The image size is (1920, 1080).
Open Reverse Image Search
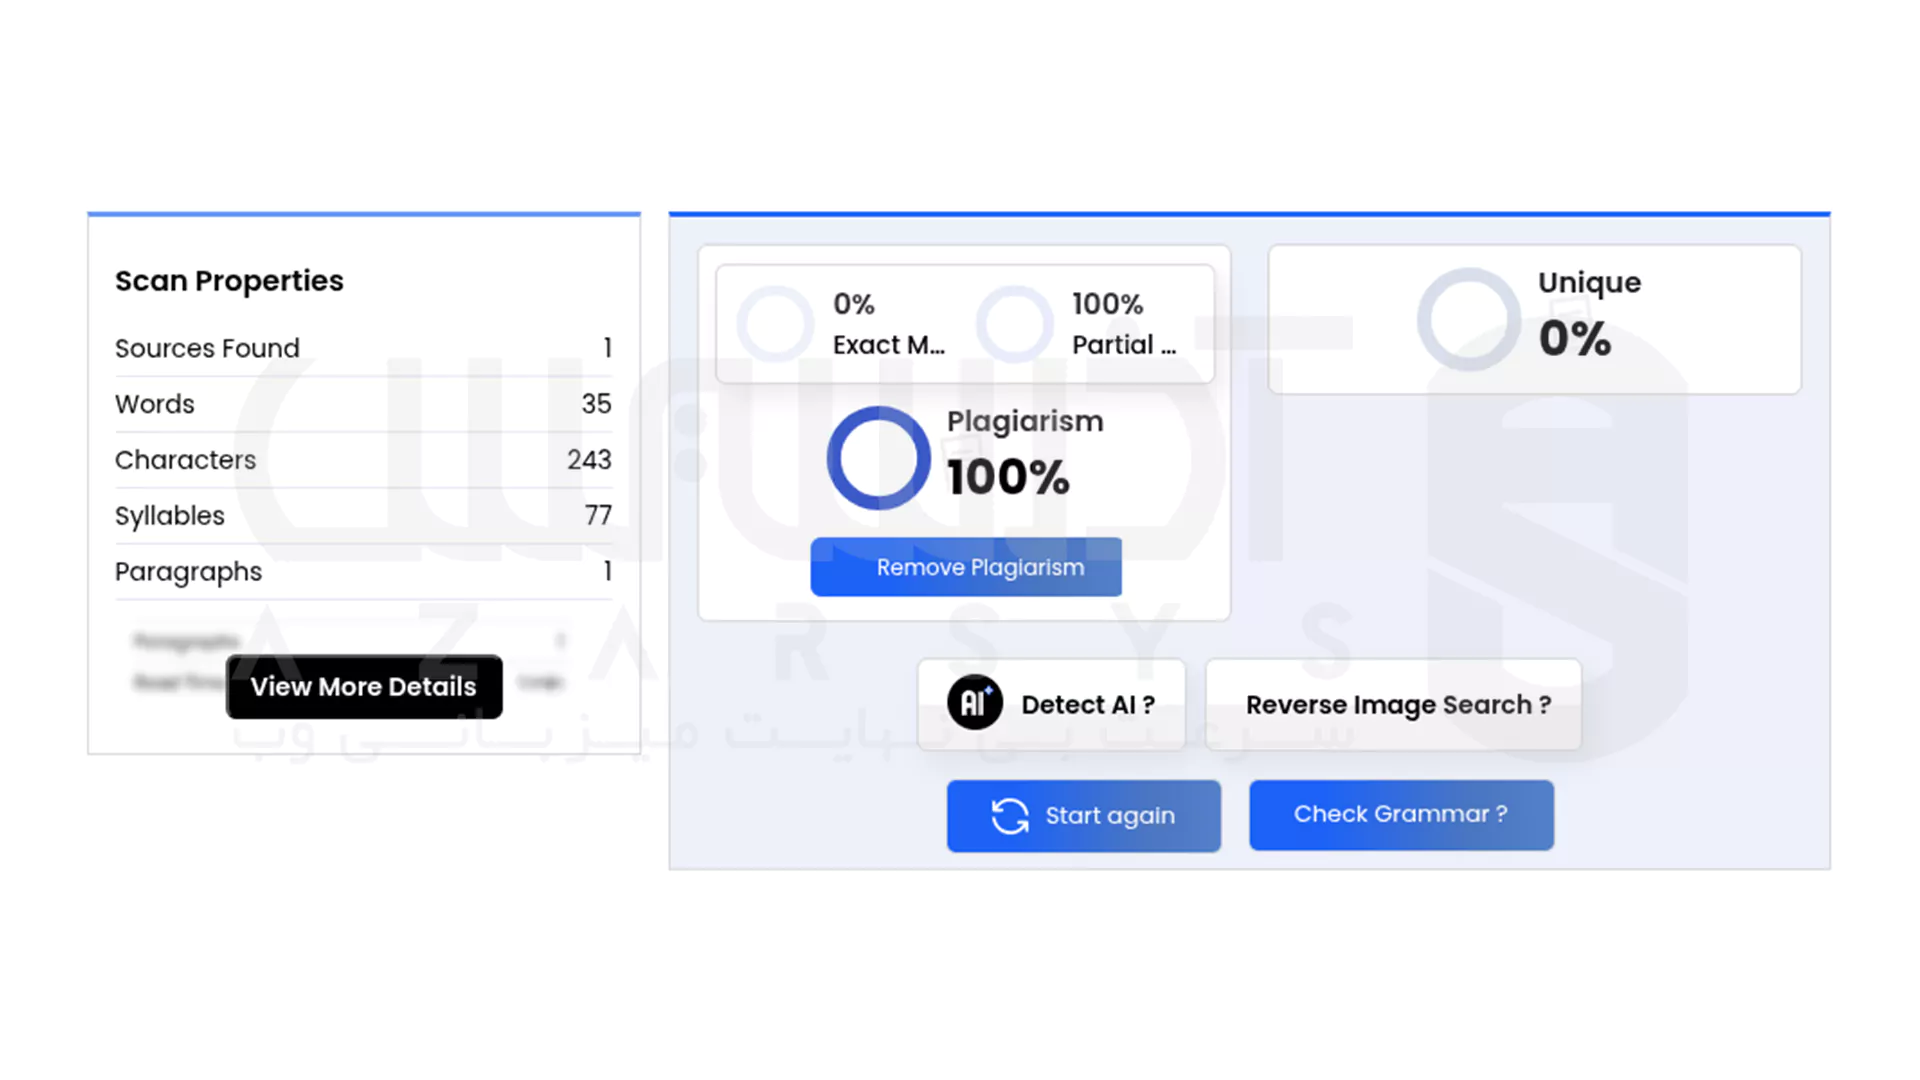click(x=1396, y=705)
